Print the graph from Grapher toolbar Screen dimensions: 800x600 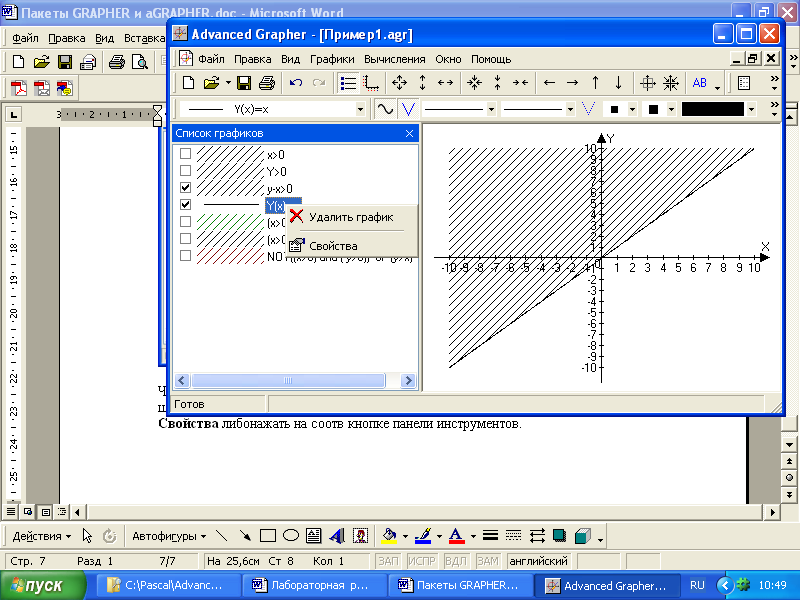[x=267, y=83]
